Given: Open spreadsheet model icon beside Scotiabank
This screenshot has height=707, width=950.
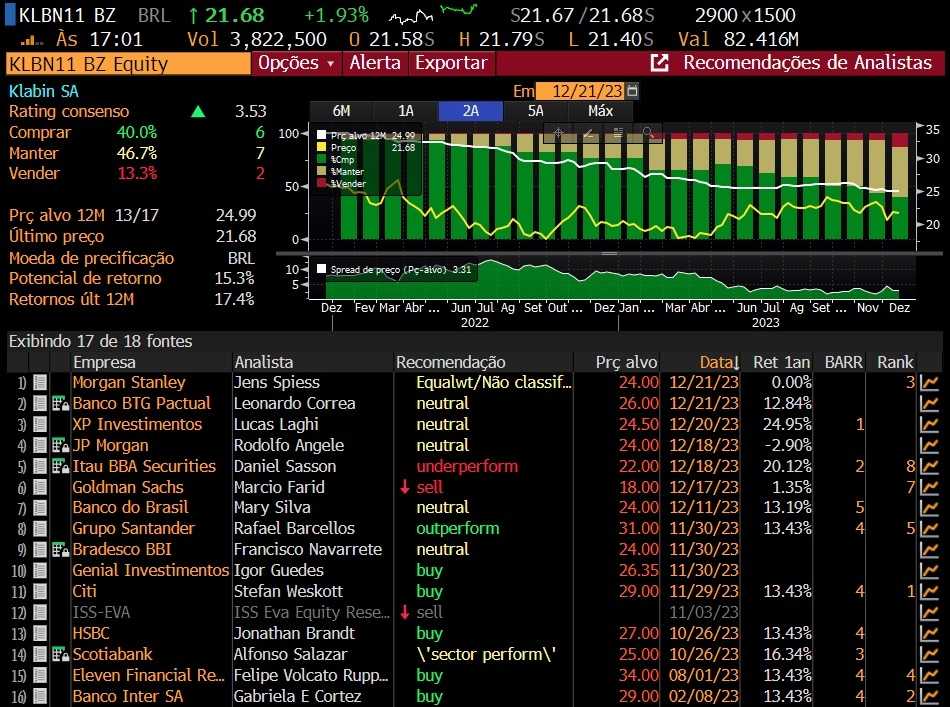Looking at the screenshot, I should [59, 654].
